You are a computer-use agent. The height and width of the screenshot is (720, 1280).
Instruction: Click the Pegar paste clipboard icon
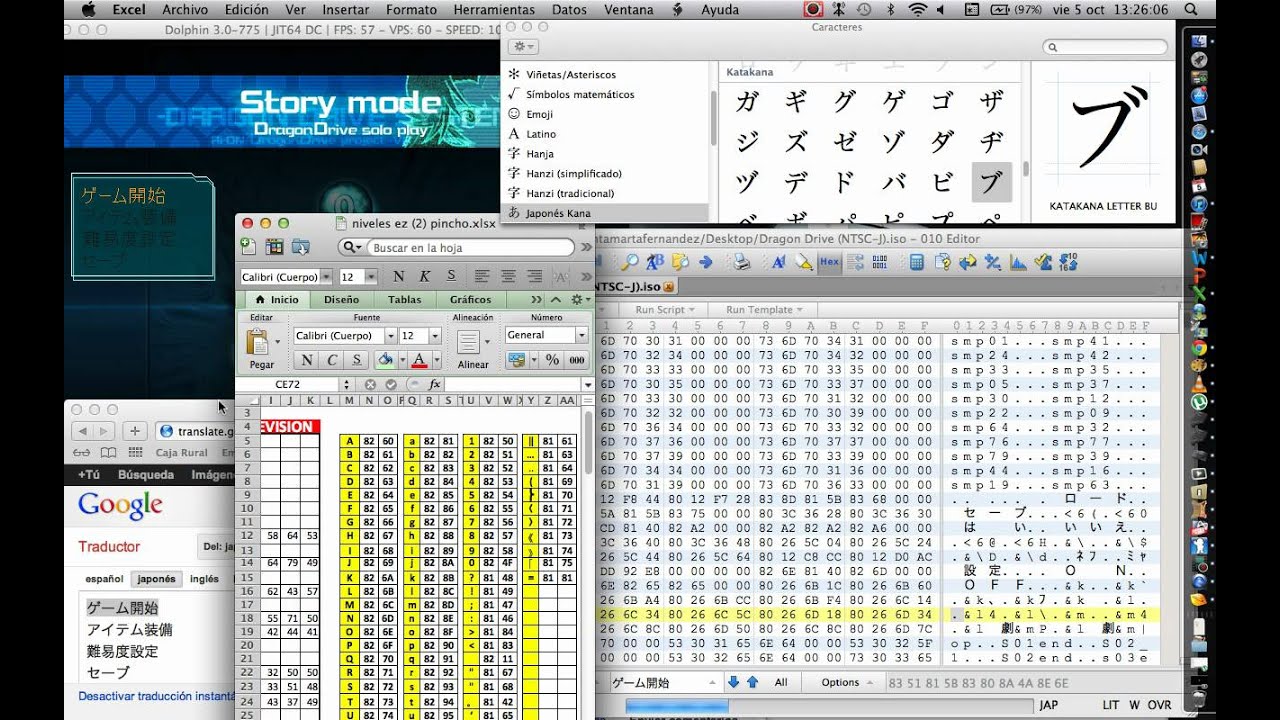tap(259, 343)
